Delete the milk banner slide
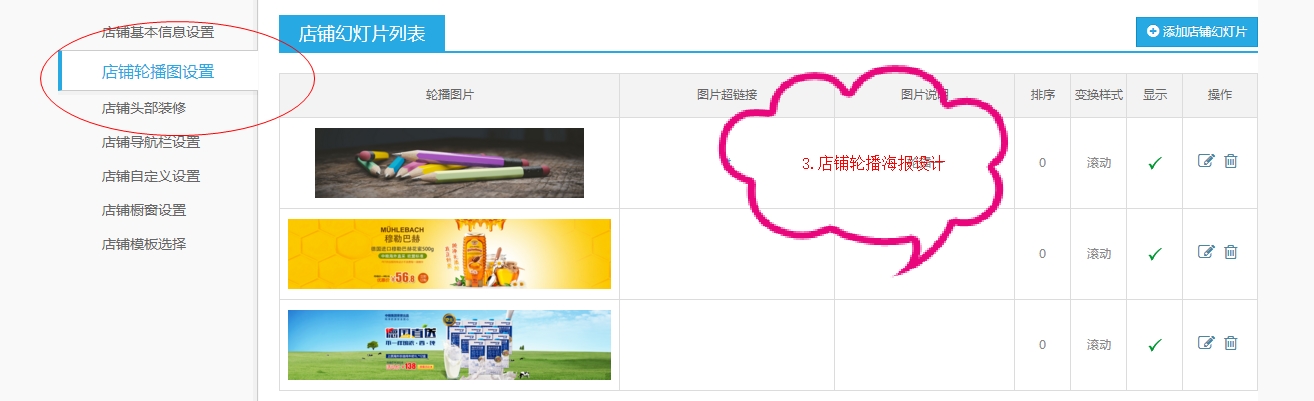1314x401 pixels. [1231, 343]
